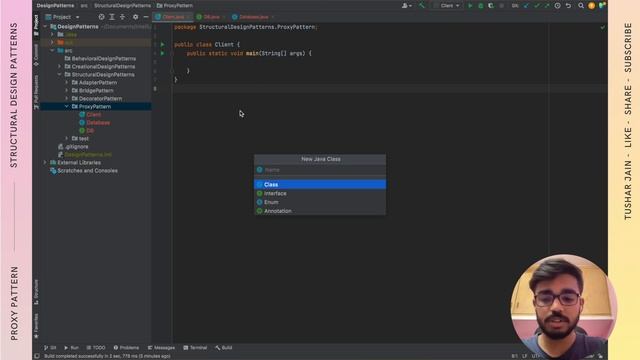Viewport: 640px width, 360px height.
Task: Switch to the Client.java editor tab
Action: point(173,17)
